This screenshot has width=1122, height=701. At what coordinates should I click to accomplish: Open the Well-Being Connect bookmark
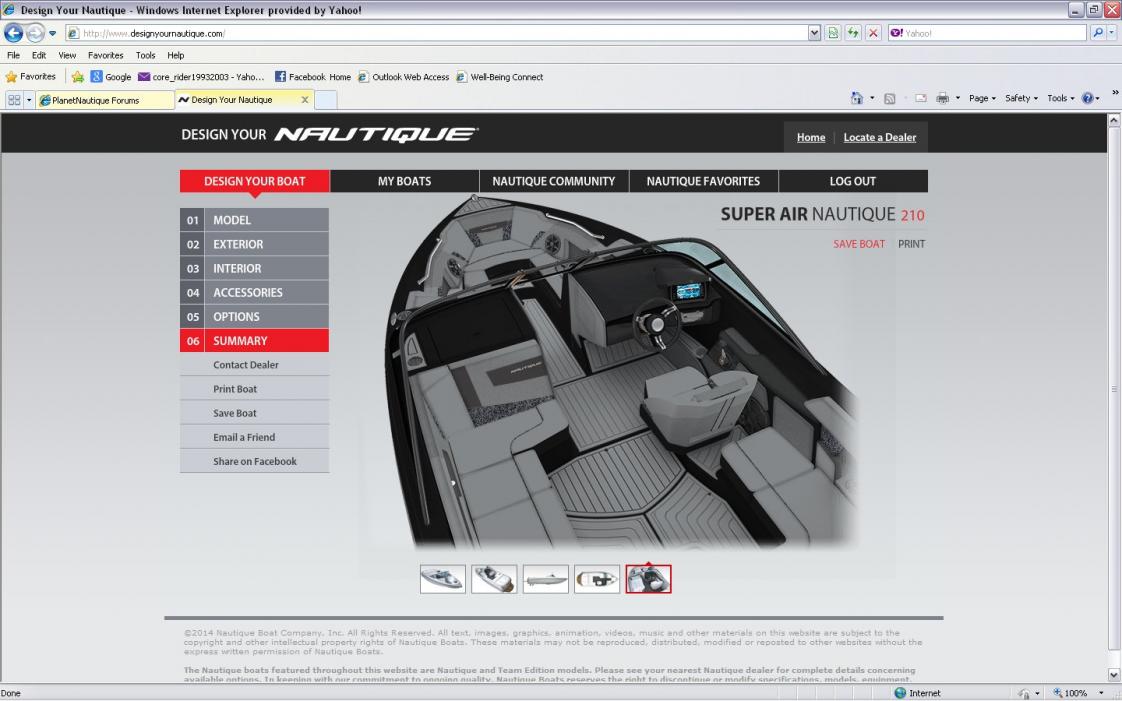point(500,77)
